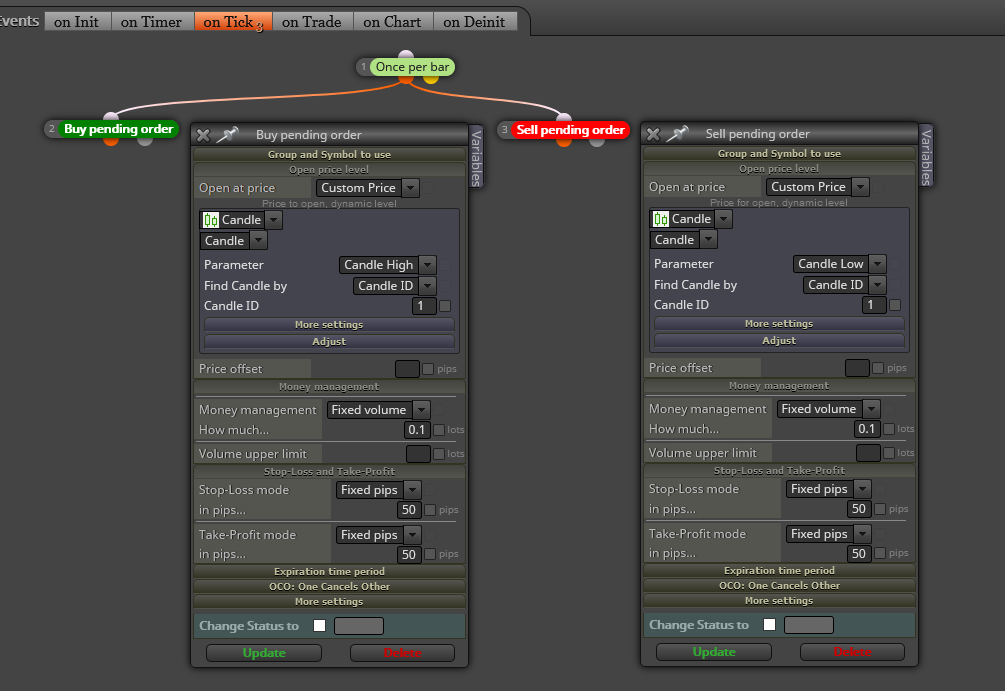The image size is (1005, 691).
Task: Select the Once per bar block
Action: tap(412, 67)
